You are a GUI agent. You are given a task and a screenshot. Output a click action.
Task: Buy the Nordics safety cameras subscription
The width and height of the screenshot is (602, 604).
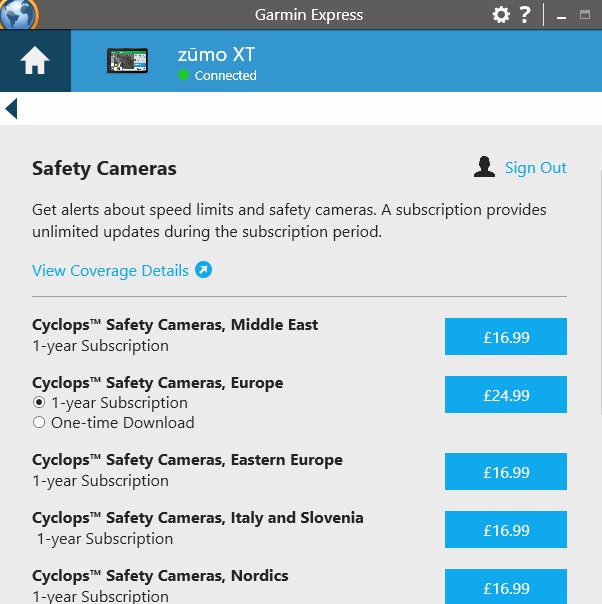click(x=506, y=586)
